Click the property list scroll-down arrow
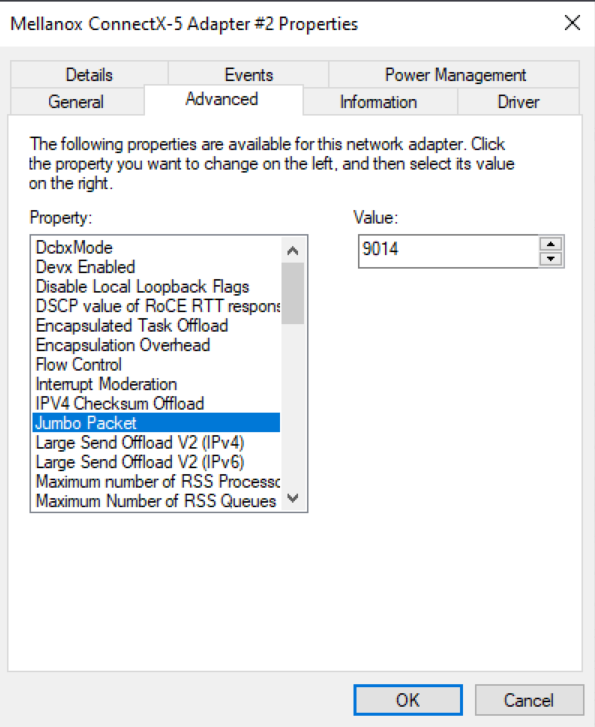The width and height of the screenshot is (595, 727). (293, 498)
